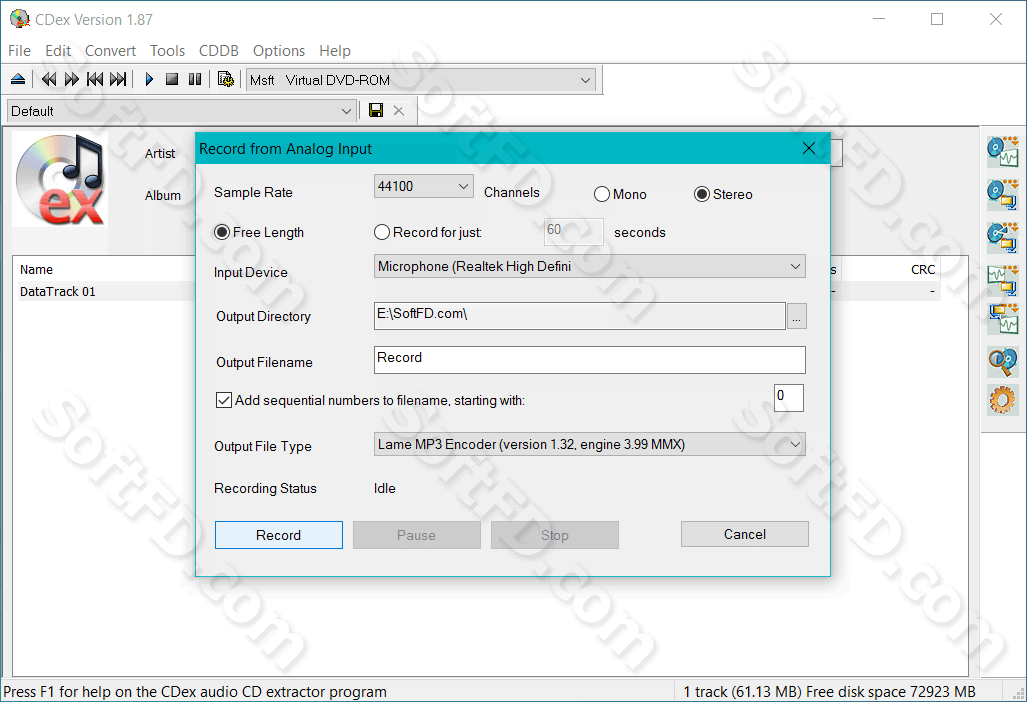
Task: Click the convert WAV to compressed audio icon
Action: tap(1003, 280)
